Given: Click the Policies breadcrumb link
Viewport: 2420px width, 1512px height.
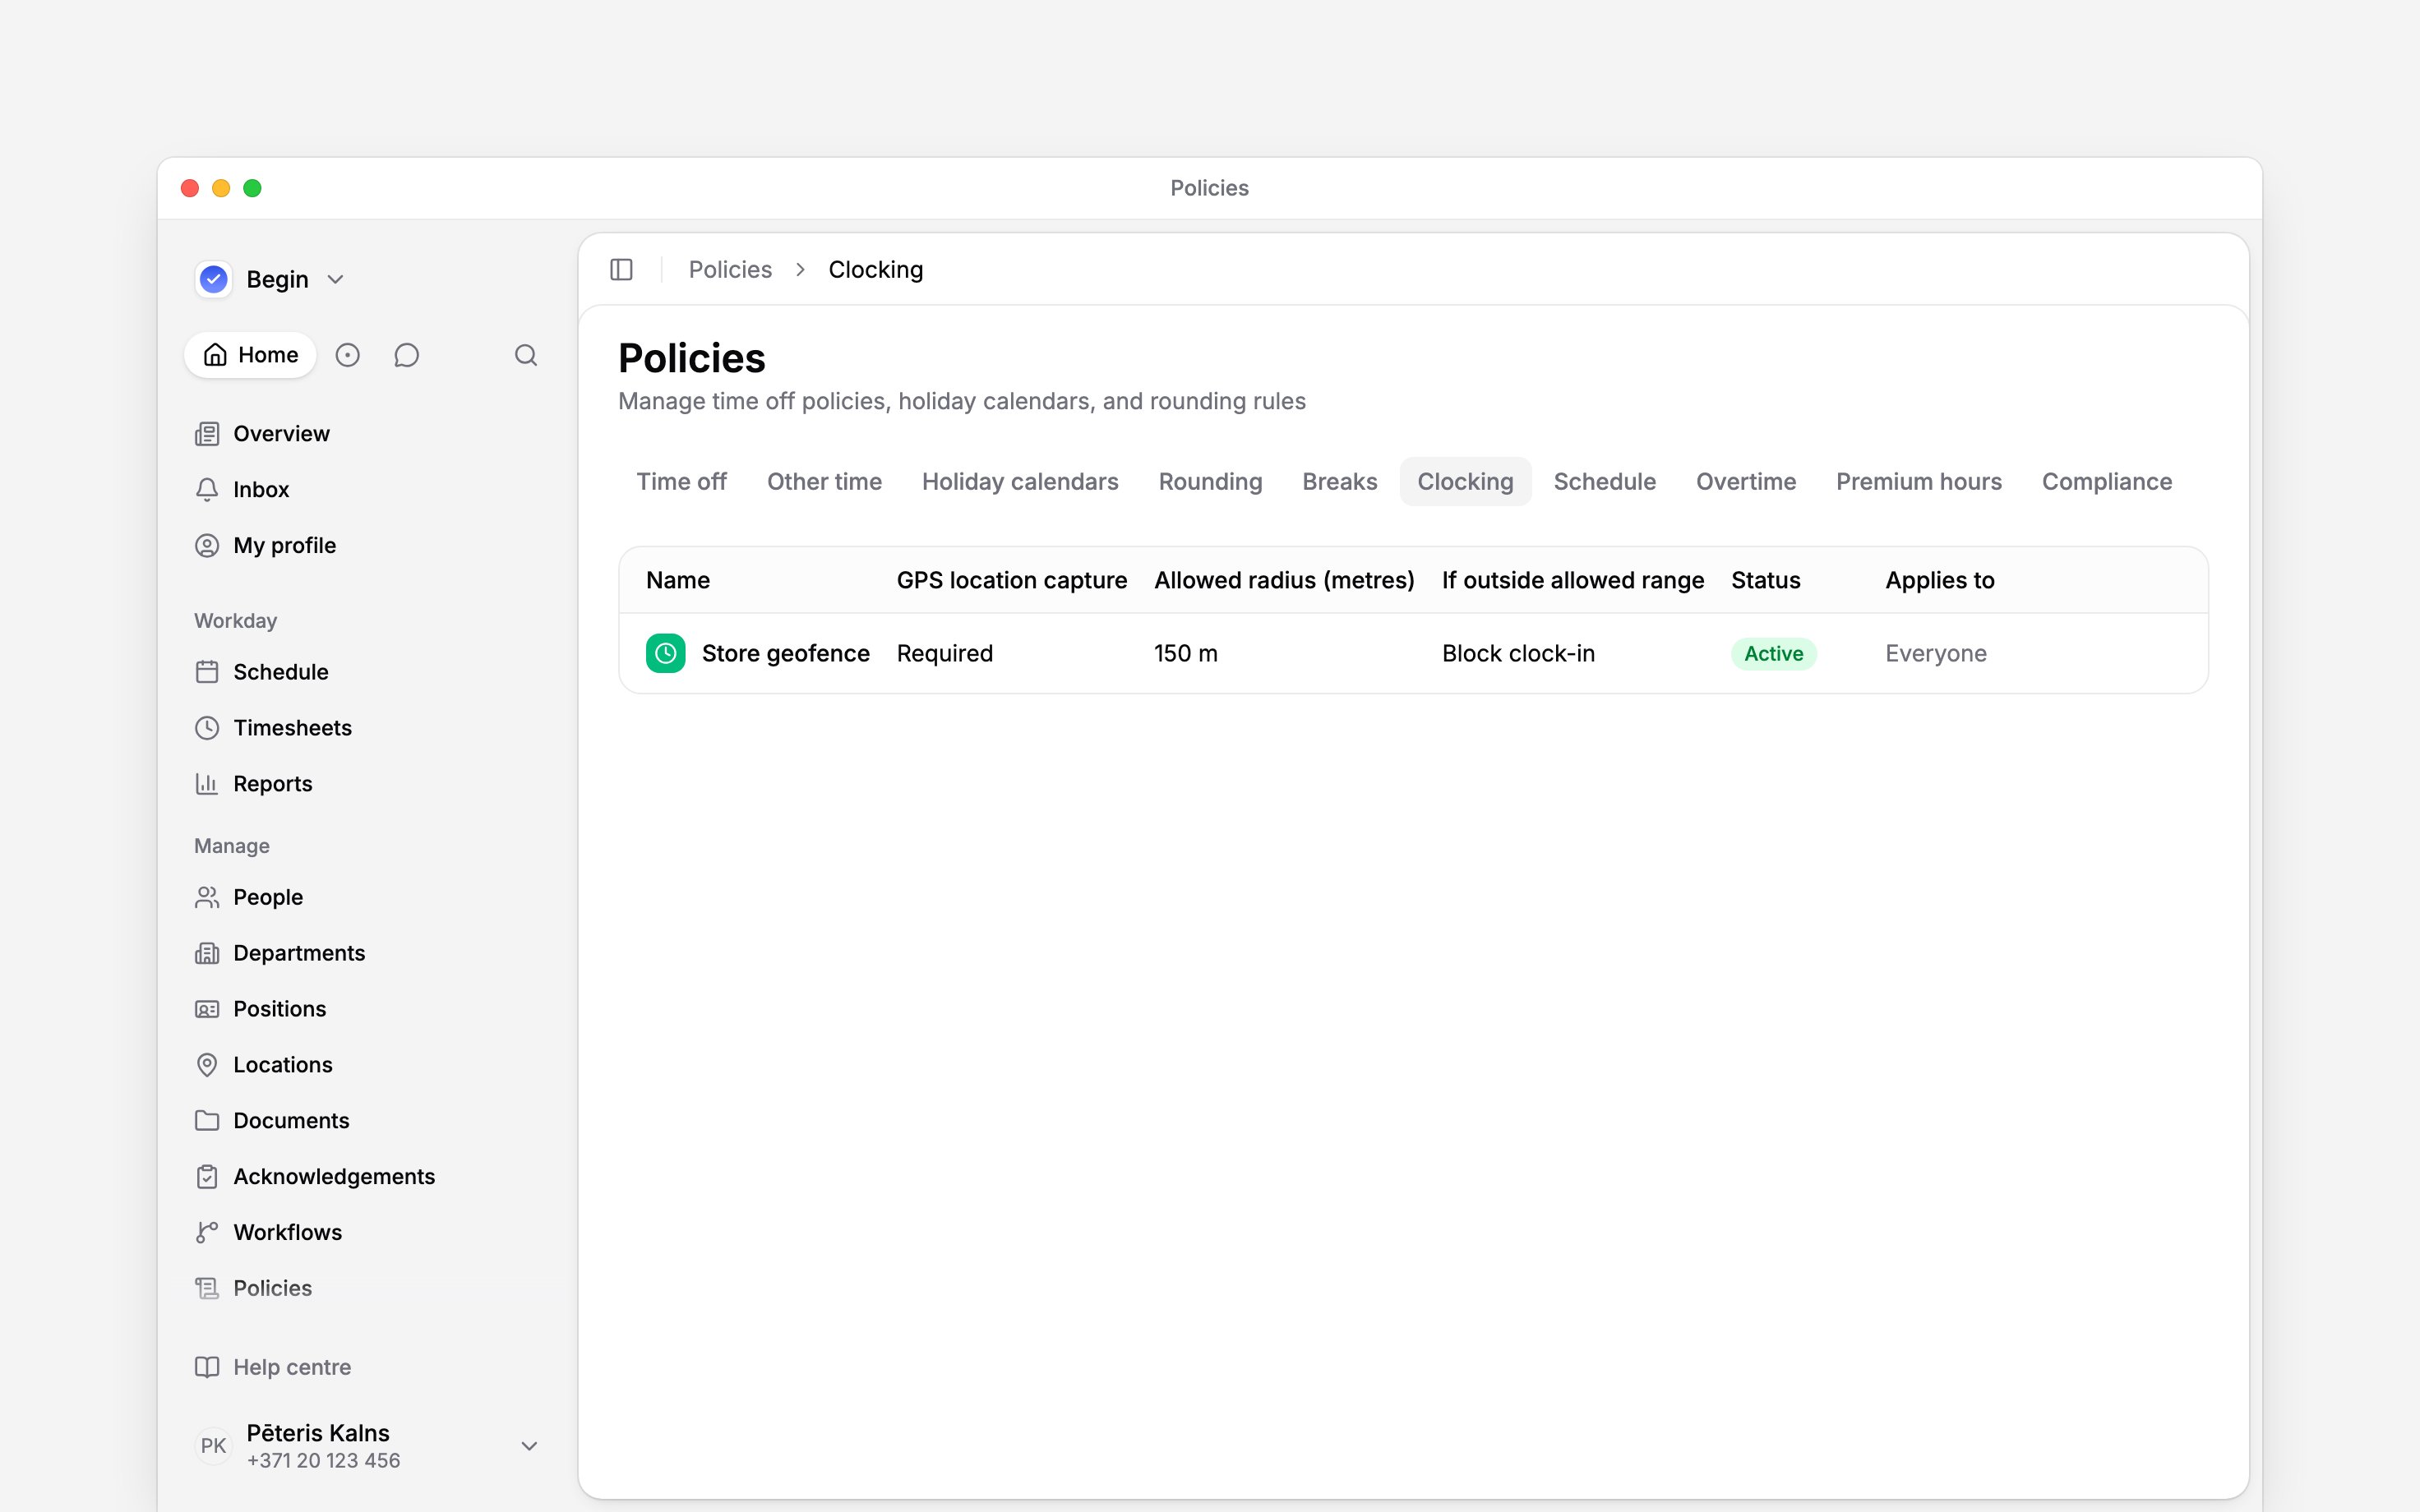Looking at the screenshot, I should tap(730, 270).
